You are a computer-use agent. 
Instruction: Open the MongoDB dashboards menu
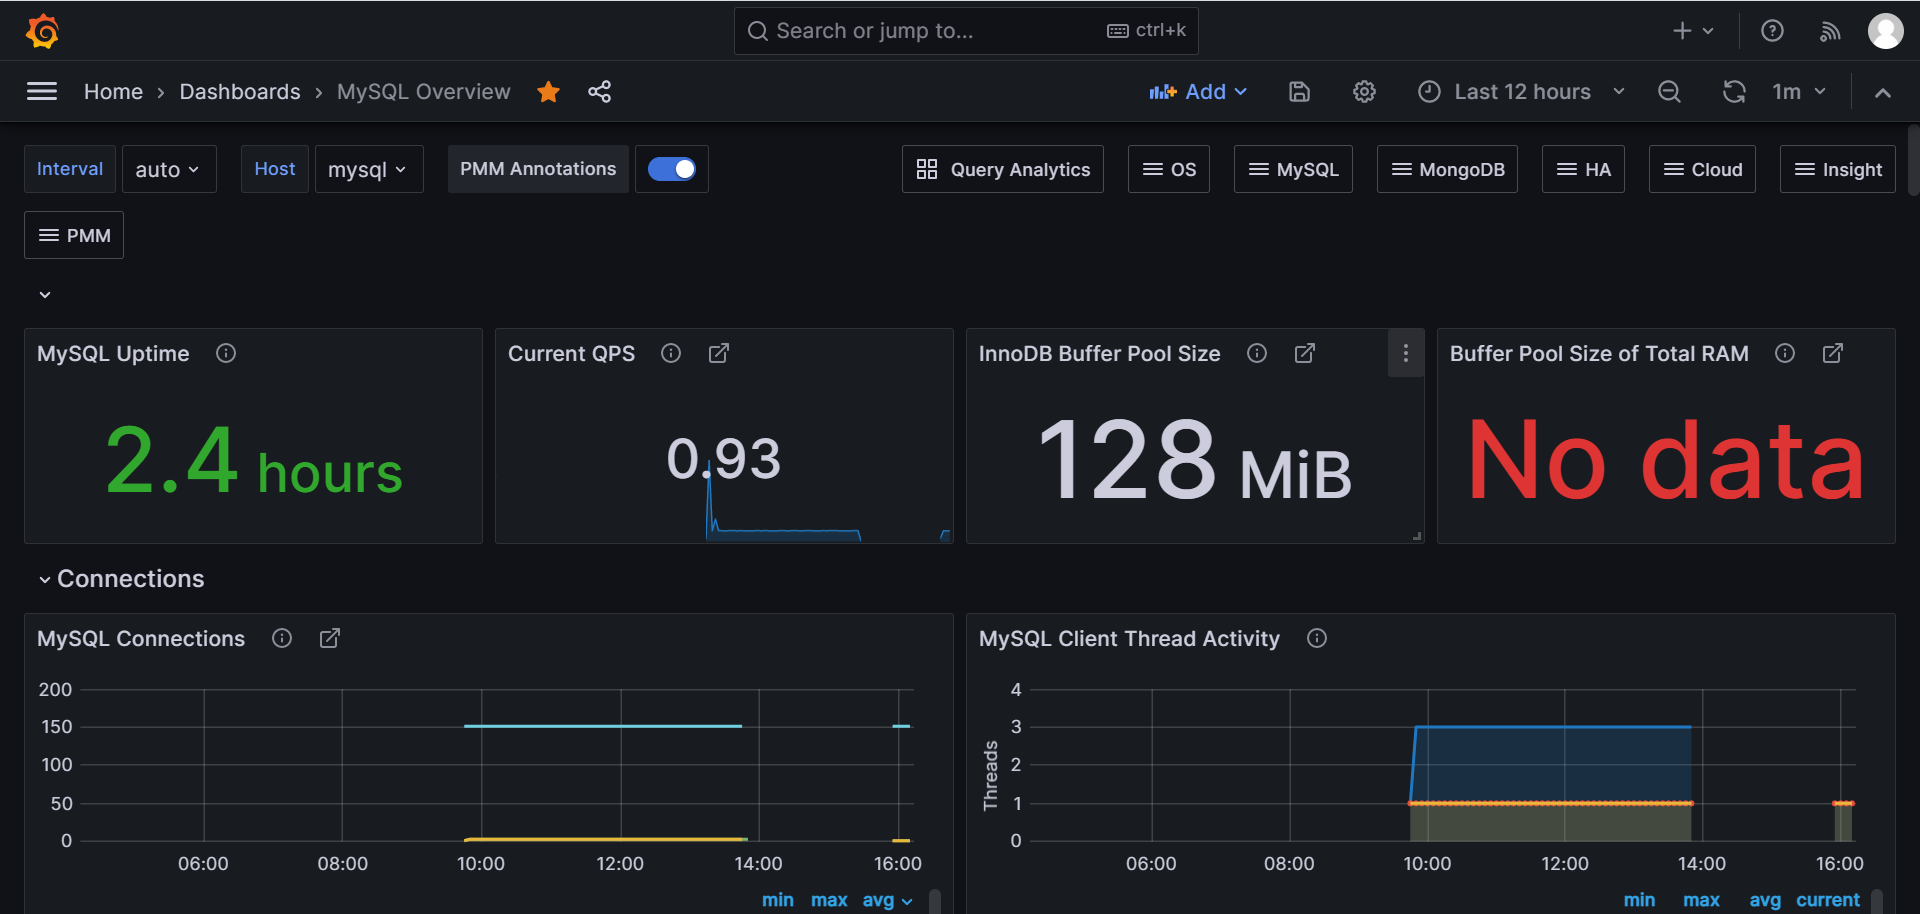click(1447, 169)
